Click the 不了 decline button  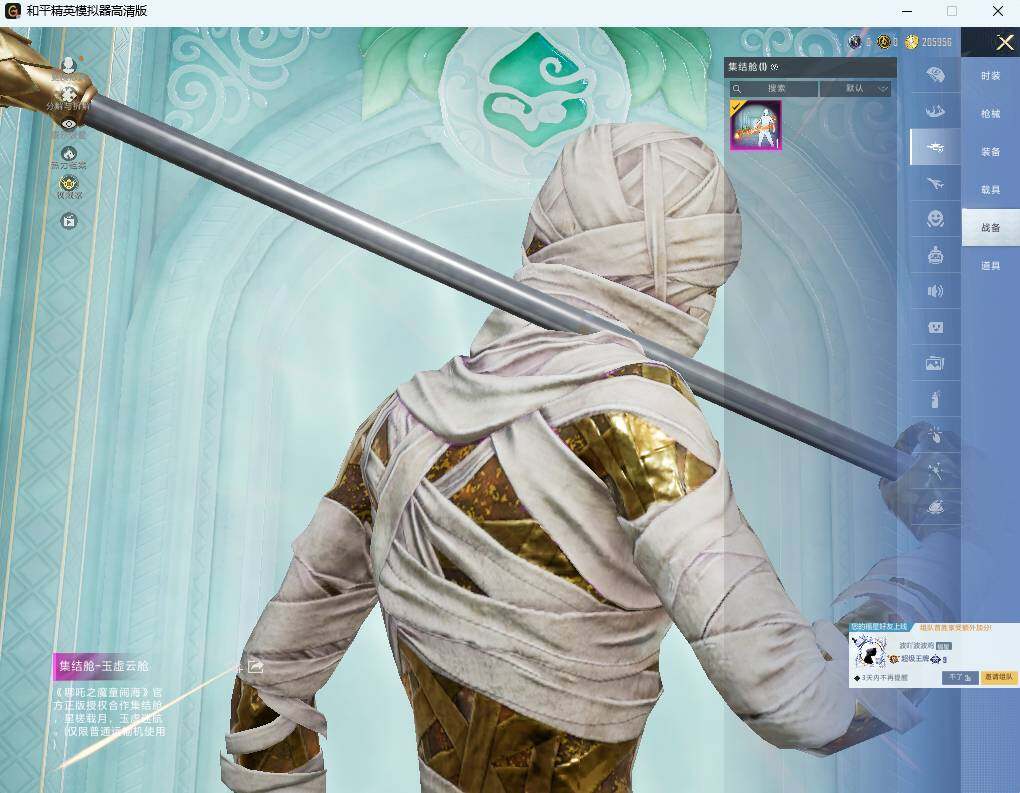(960, 677)
